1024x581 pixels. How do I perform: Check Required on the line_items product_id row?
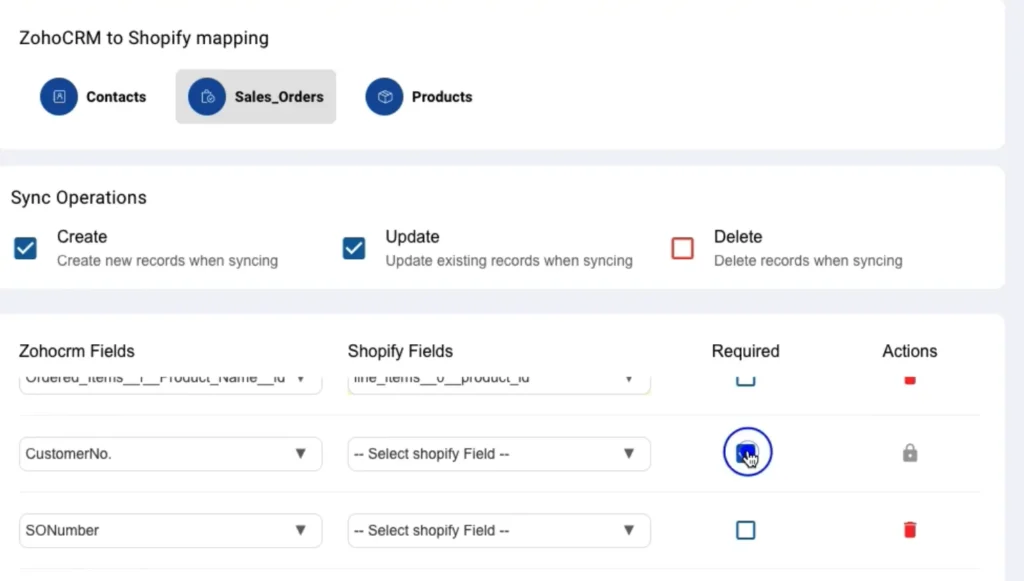(745, 379)
